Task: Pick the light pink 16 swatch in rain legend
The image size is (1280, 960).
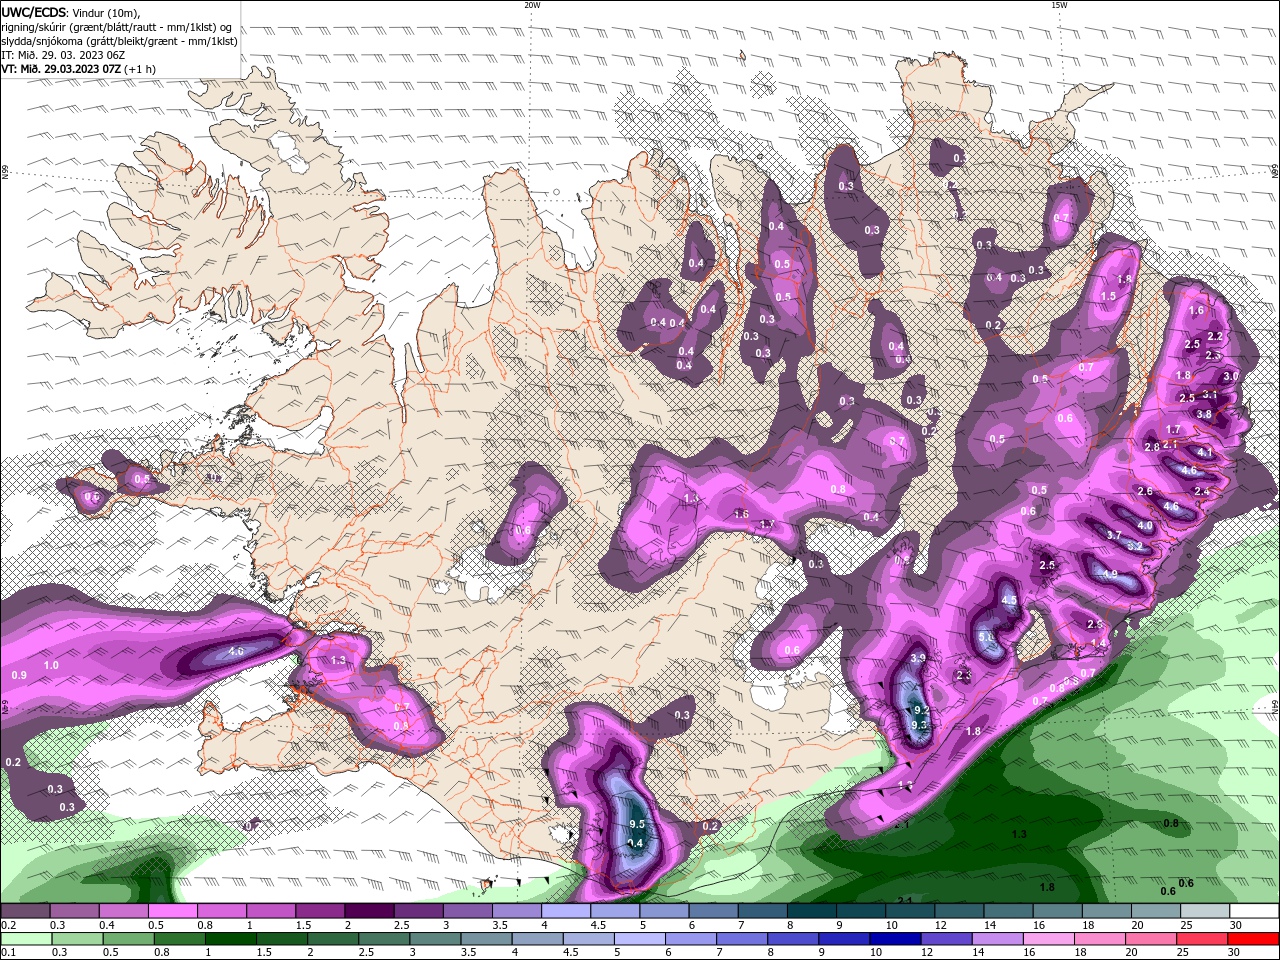Action: [x=1049, y=939]
